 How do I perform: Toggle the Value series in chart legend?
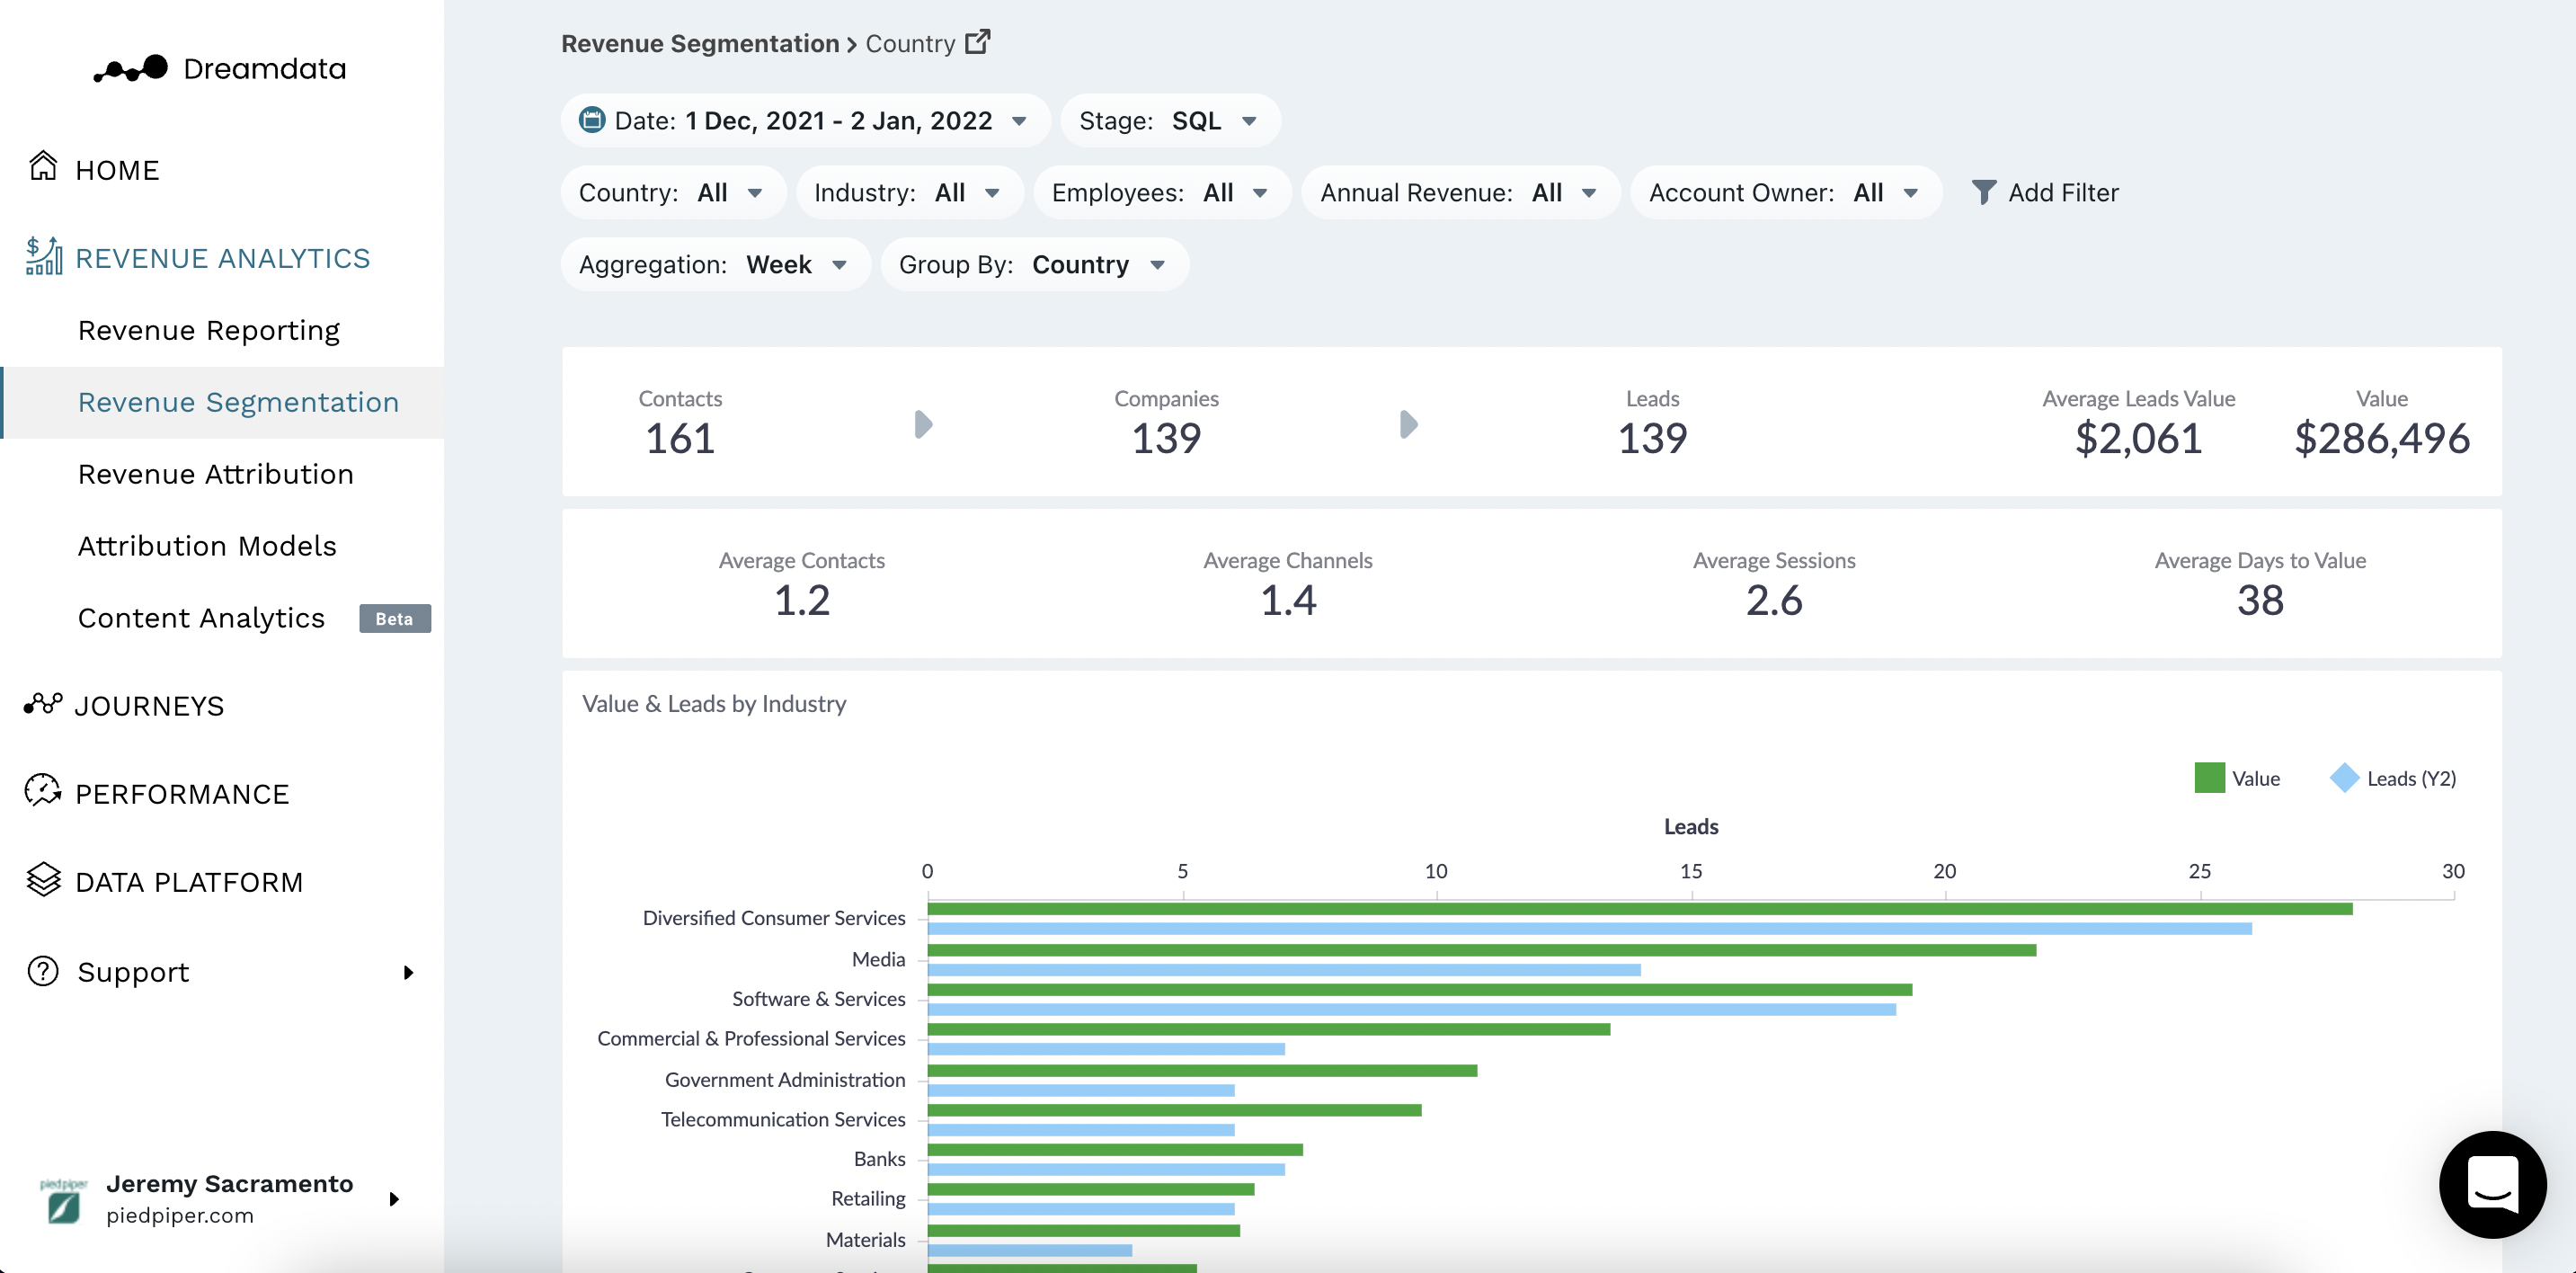coord(2236,778)
